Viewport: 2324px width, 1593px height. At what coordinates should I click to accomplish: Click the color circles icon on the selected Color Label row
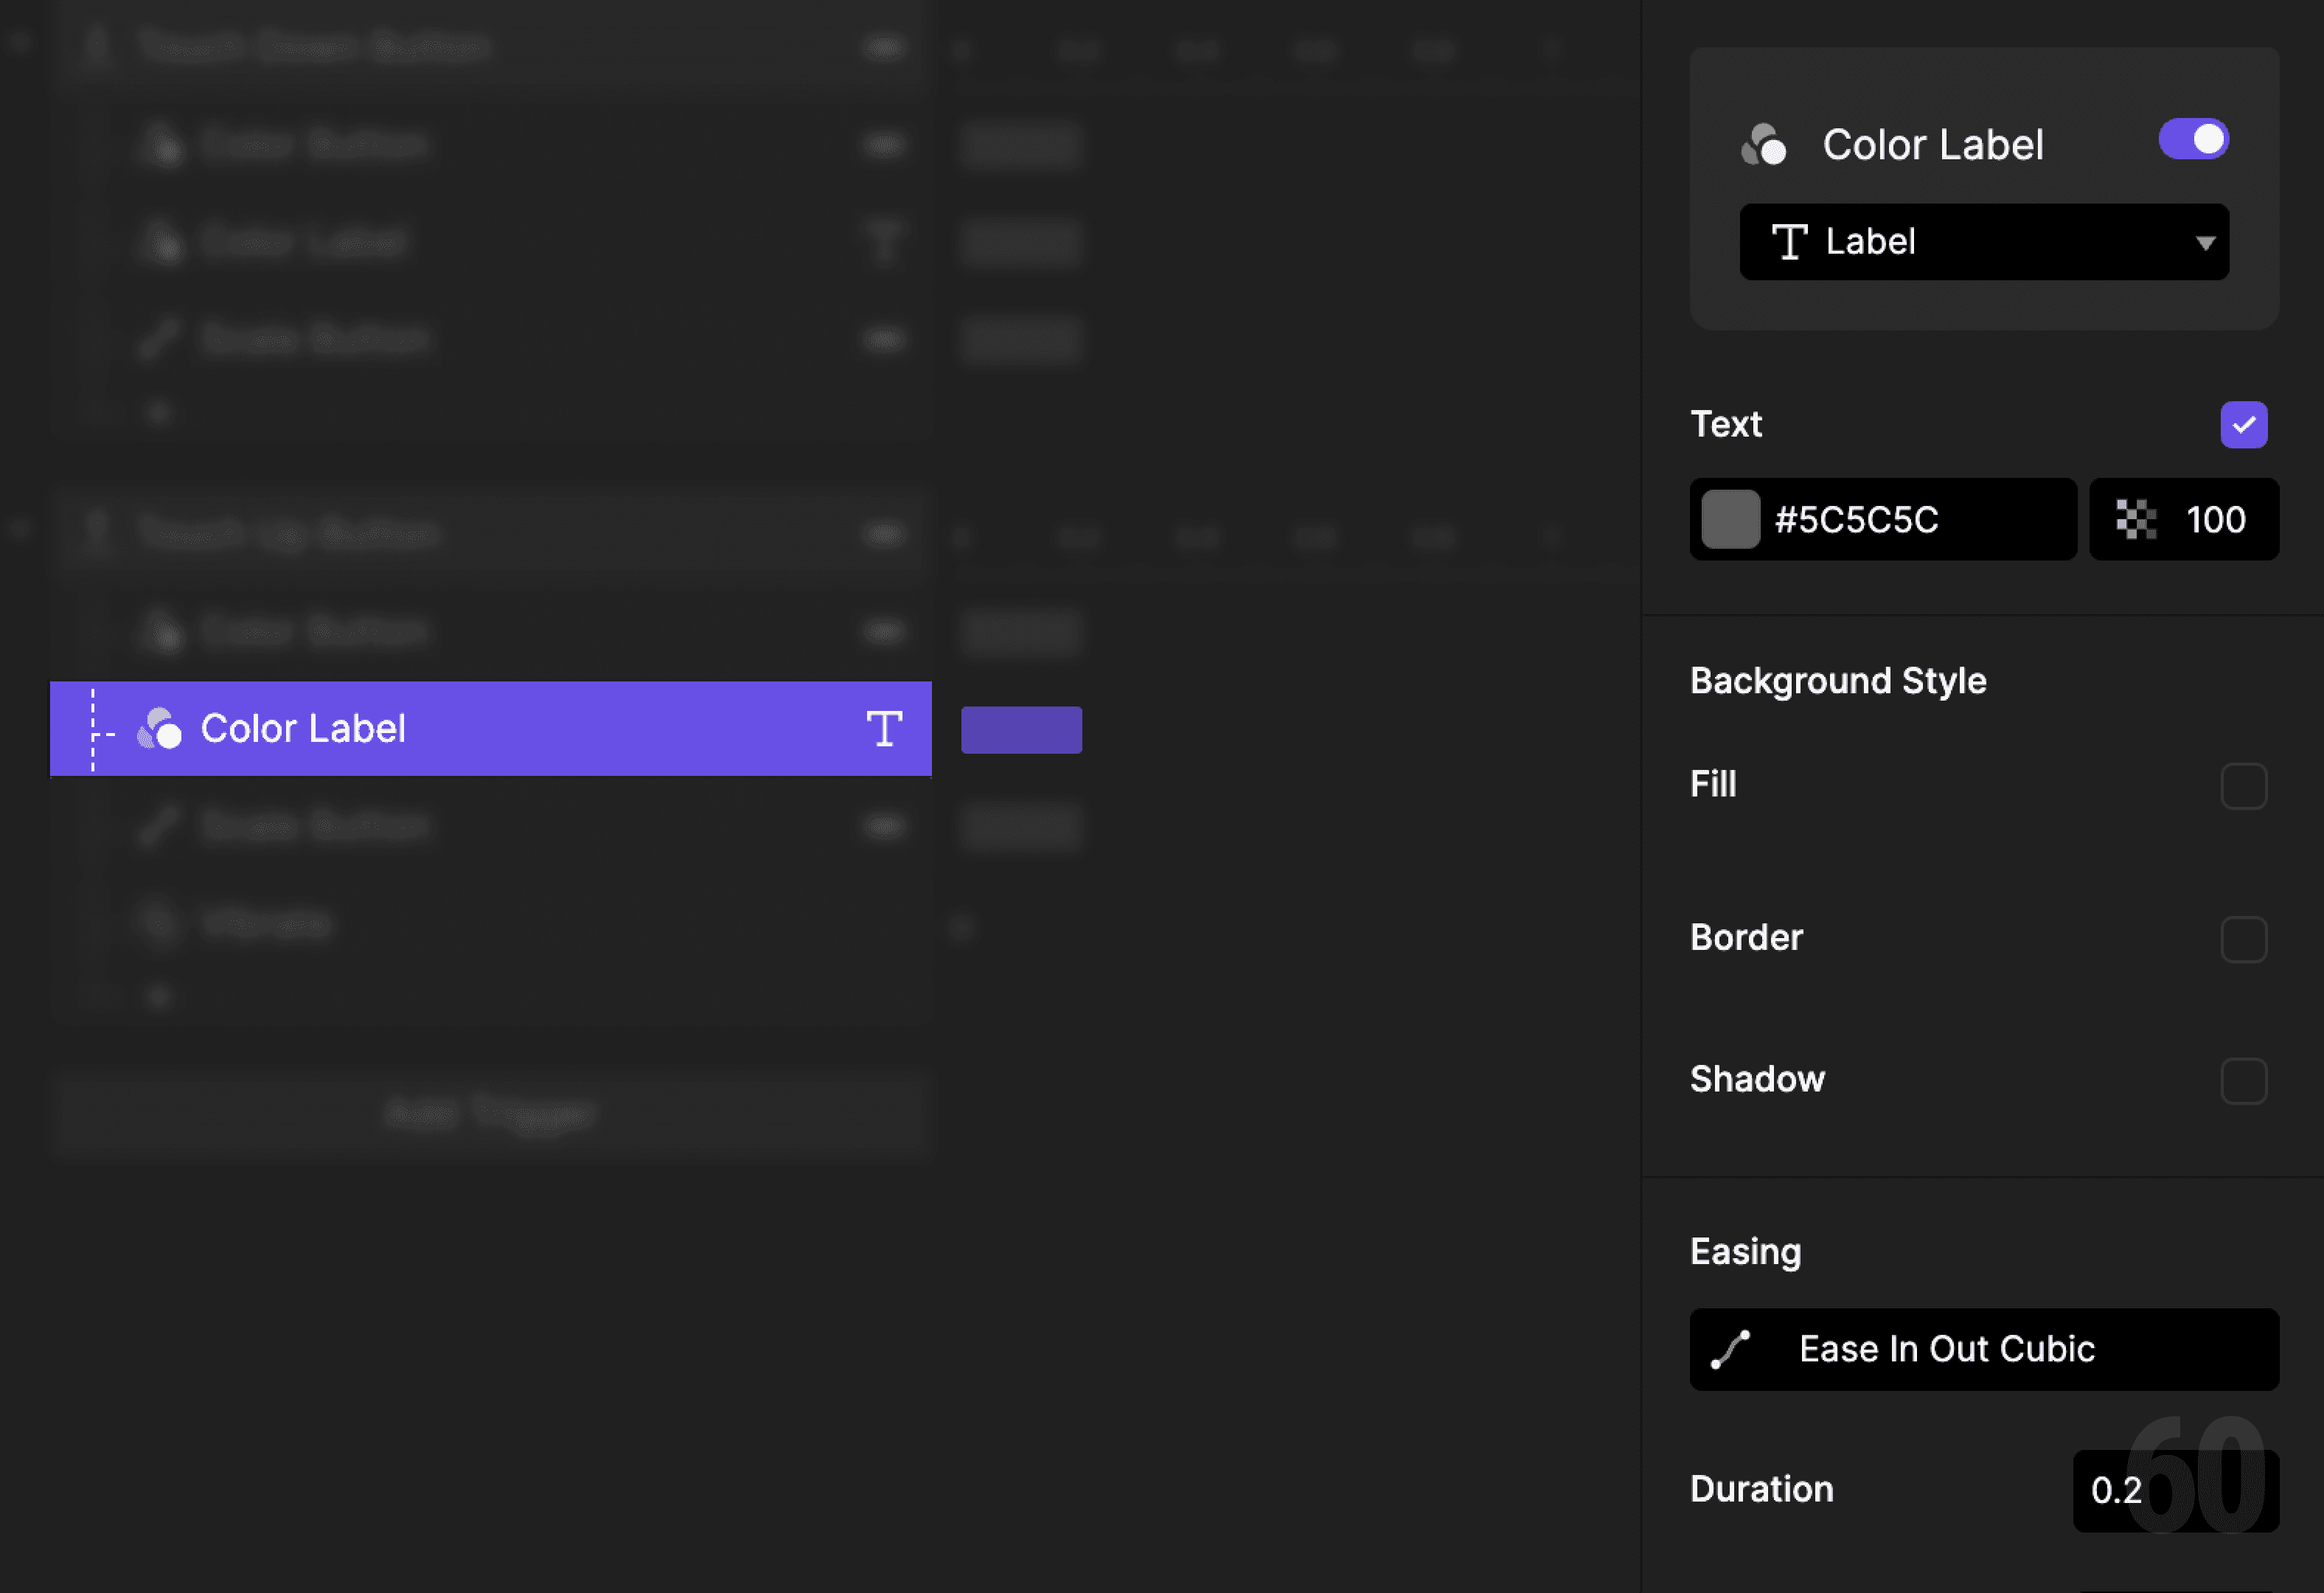160,729
